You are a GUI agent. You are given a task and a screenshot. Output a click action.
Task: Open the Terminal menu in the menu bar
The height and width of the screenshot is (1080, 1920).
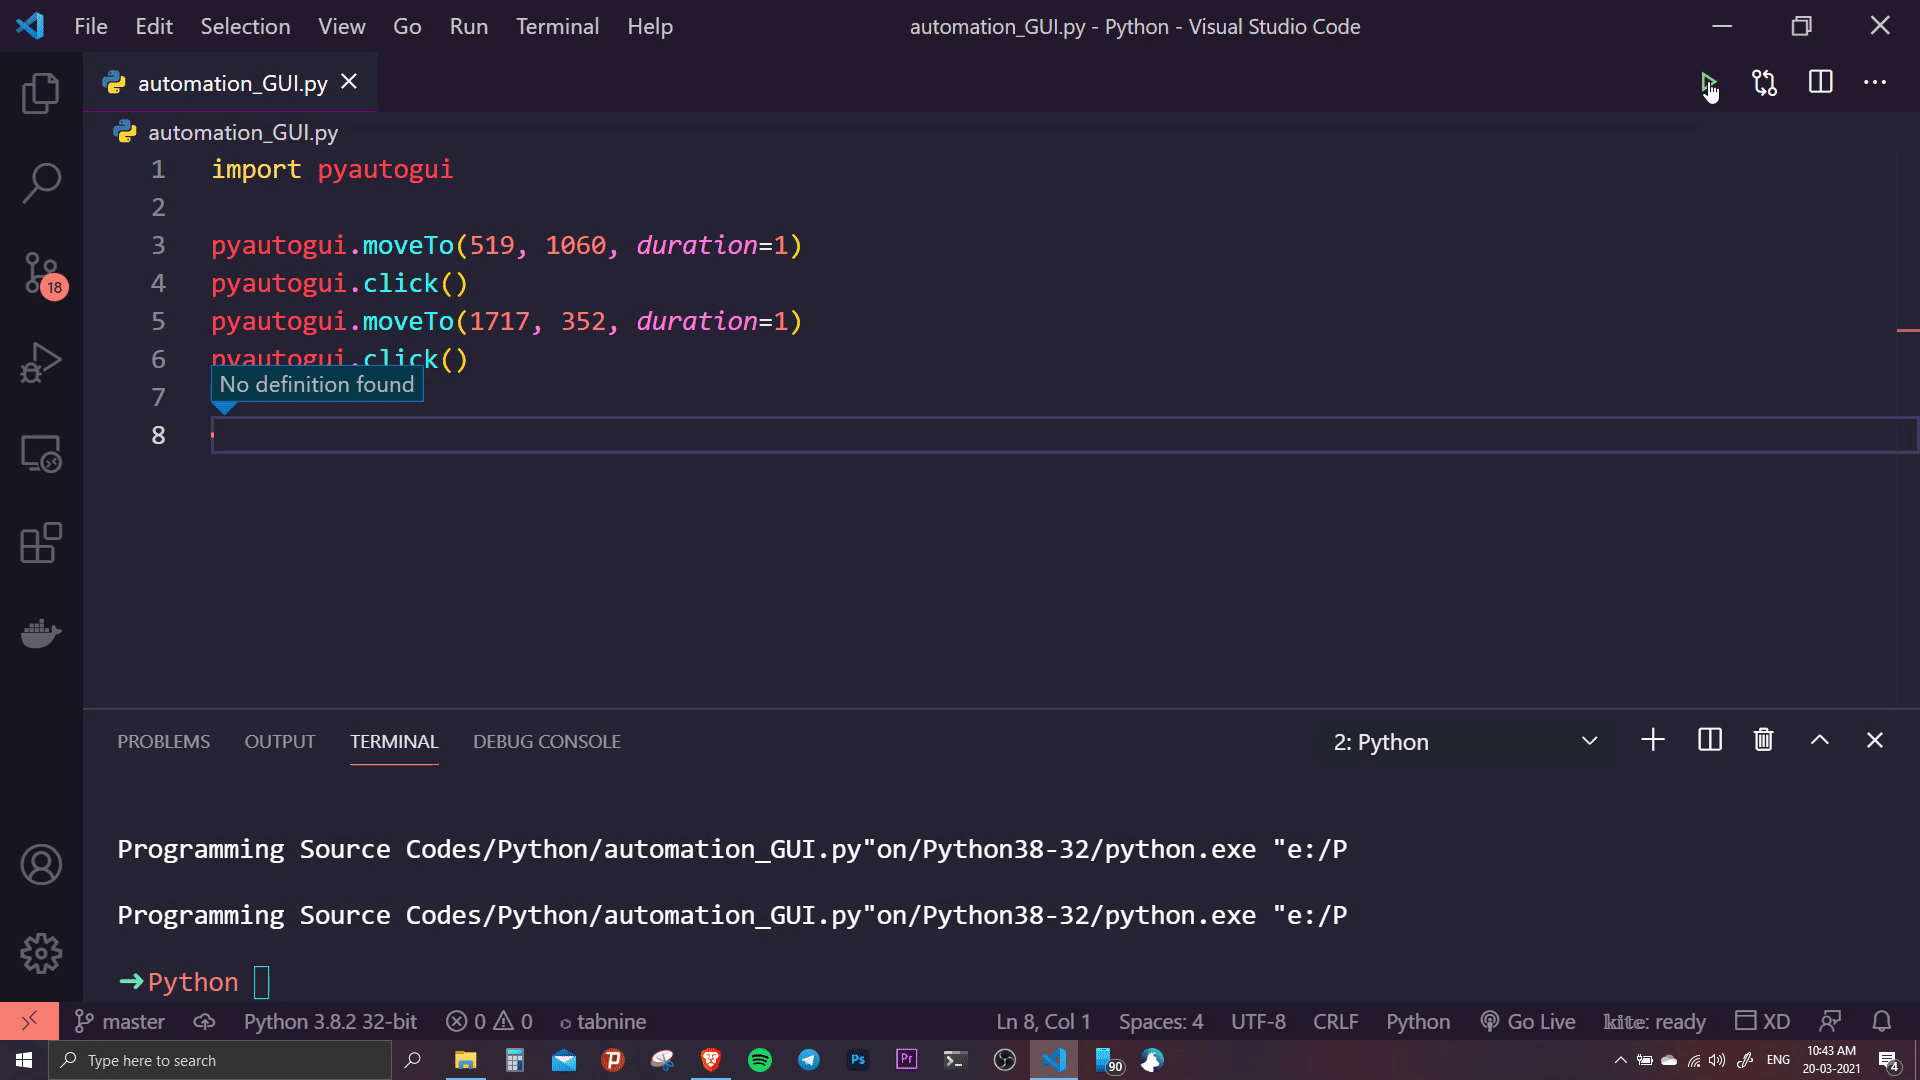pyautogui.click(x=557, y=27)
